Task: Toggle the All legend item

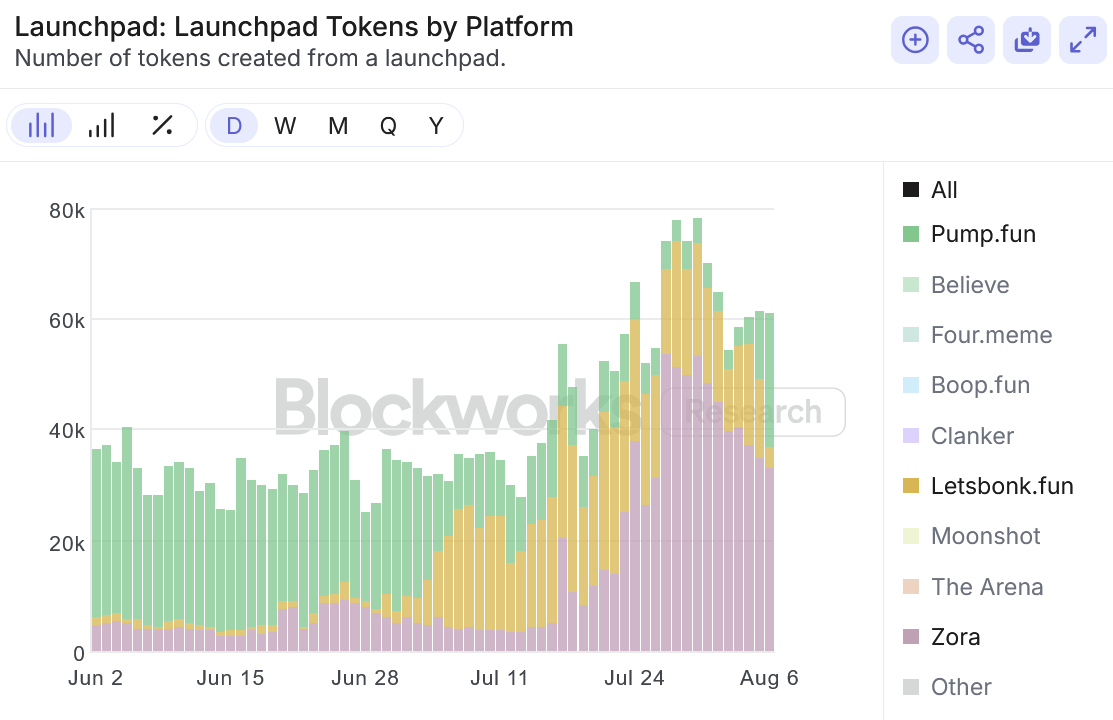Action: coord(943,190)
